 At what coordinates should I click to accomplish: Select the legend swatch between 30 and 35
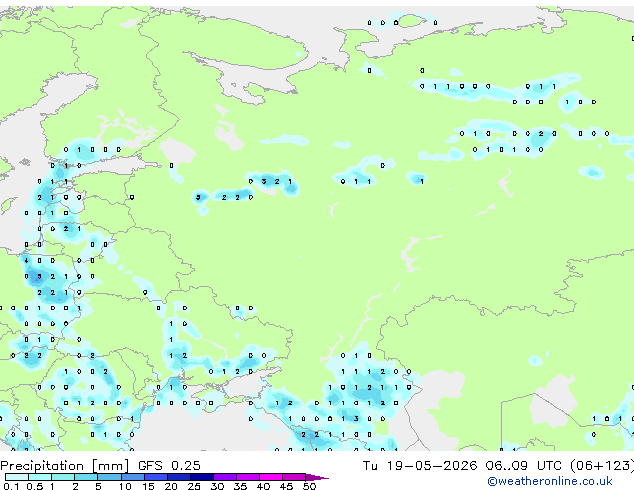(x=225, y=477)
